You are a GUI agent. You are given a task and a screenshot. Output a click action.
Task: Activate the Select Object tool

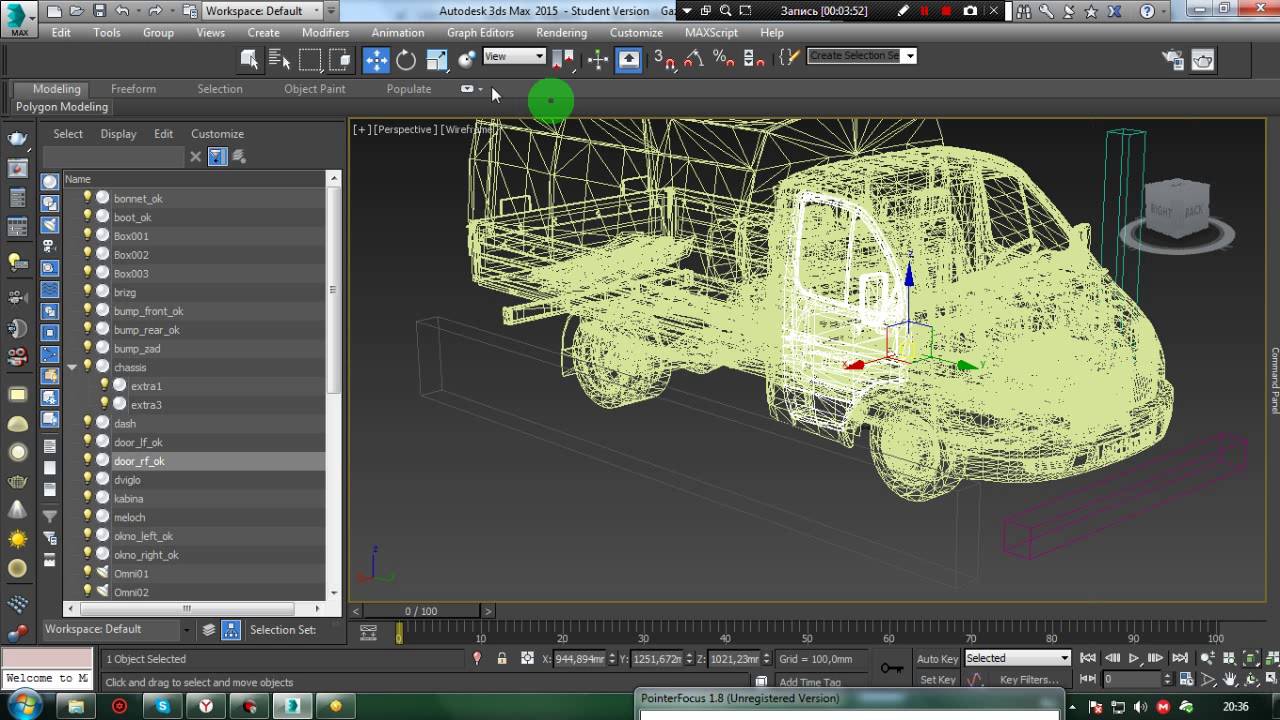(x=249, y=60)
